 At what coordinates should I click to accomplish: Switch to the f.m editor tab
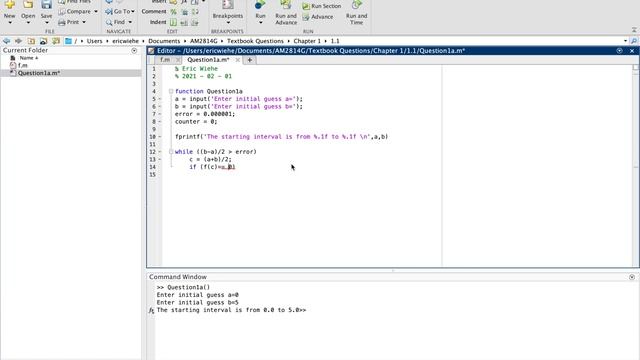(165, 60)
